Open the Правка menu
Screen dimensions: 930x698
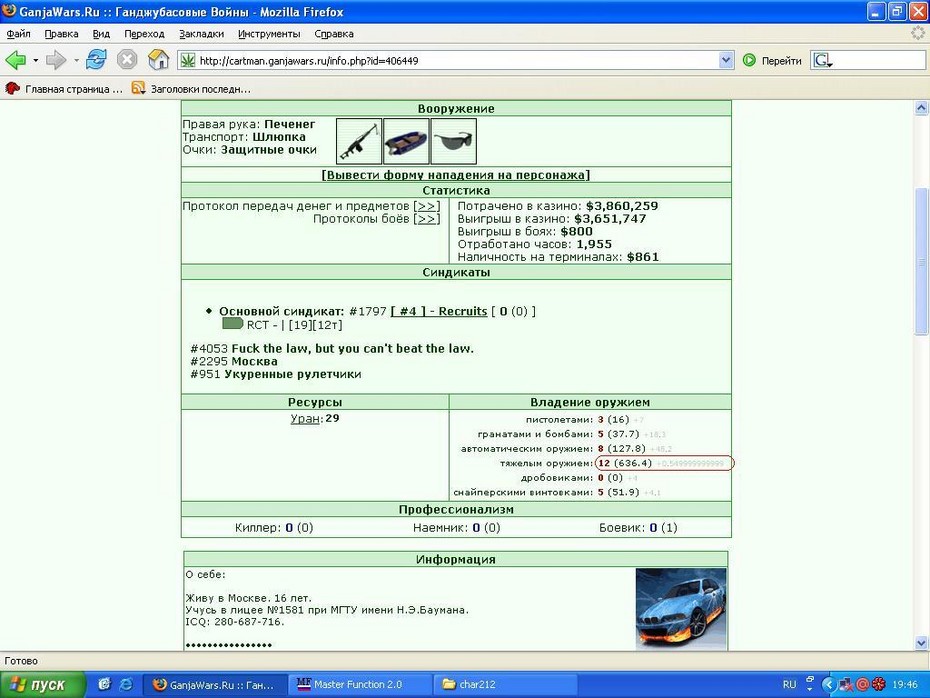pyautogui.click(x=61, y=34)
